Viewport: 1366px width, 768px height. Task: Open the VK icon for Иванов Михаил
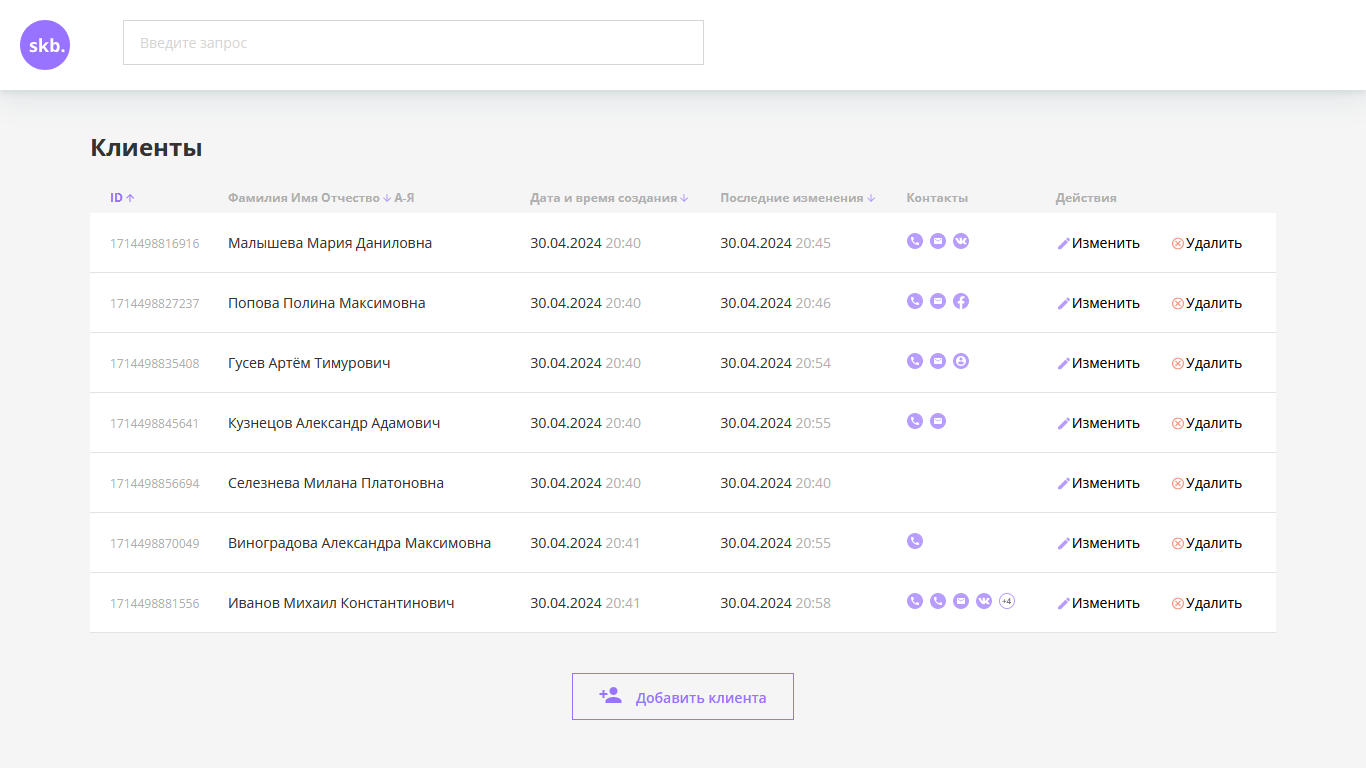tap(984, 601)
